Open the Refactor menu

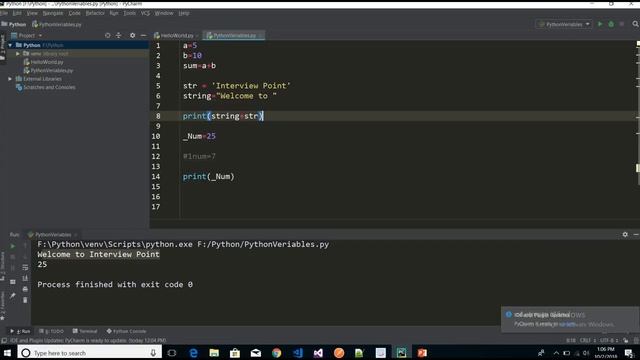tap(95, 13)
